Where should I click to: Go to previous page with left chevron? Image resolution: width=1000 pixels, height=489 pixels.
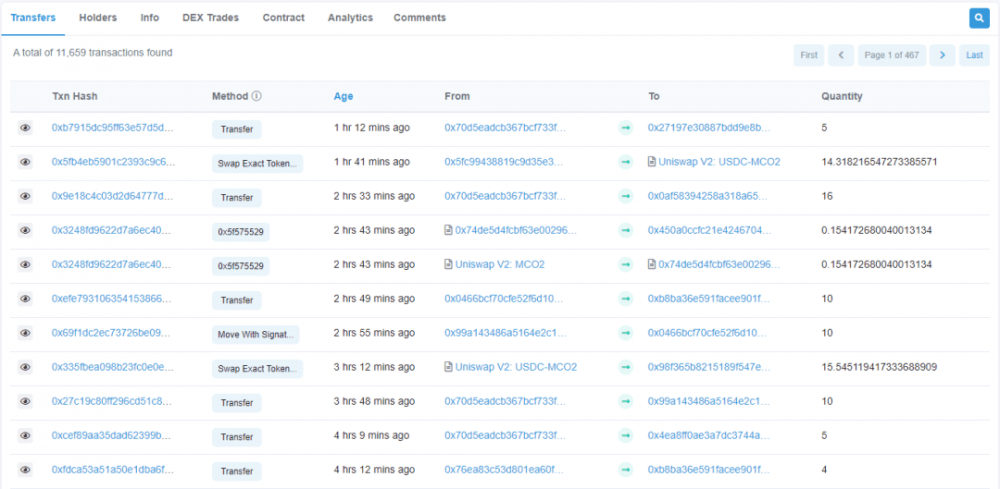tap(841, 56)
